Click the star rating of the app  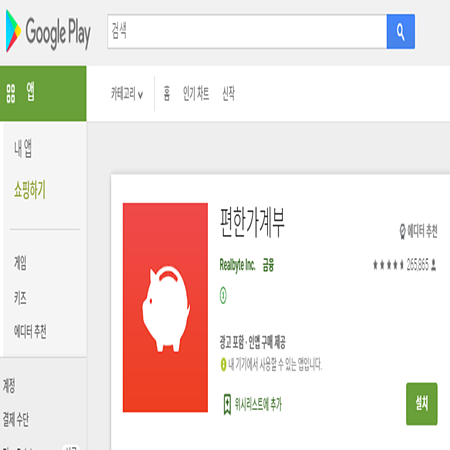click(x=388, y=265)
